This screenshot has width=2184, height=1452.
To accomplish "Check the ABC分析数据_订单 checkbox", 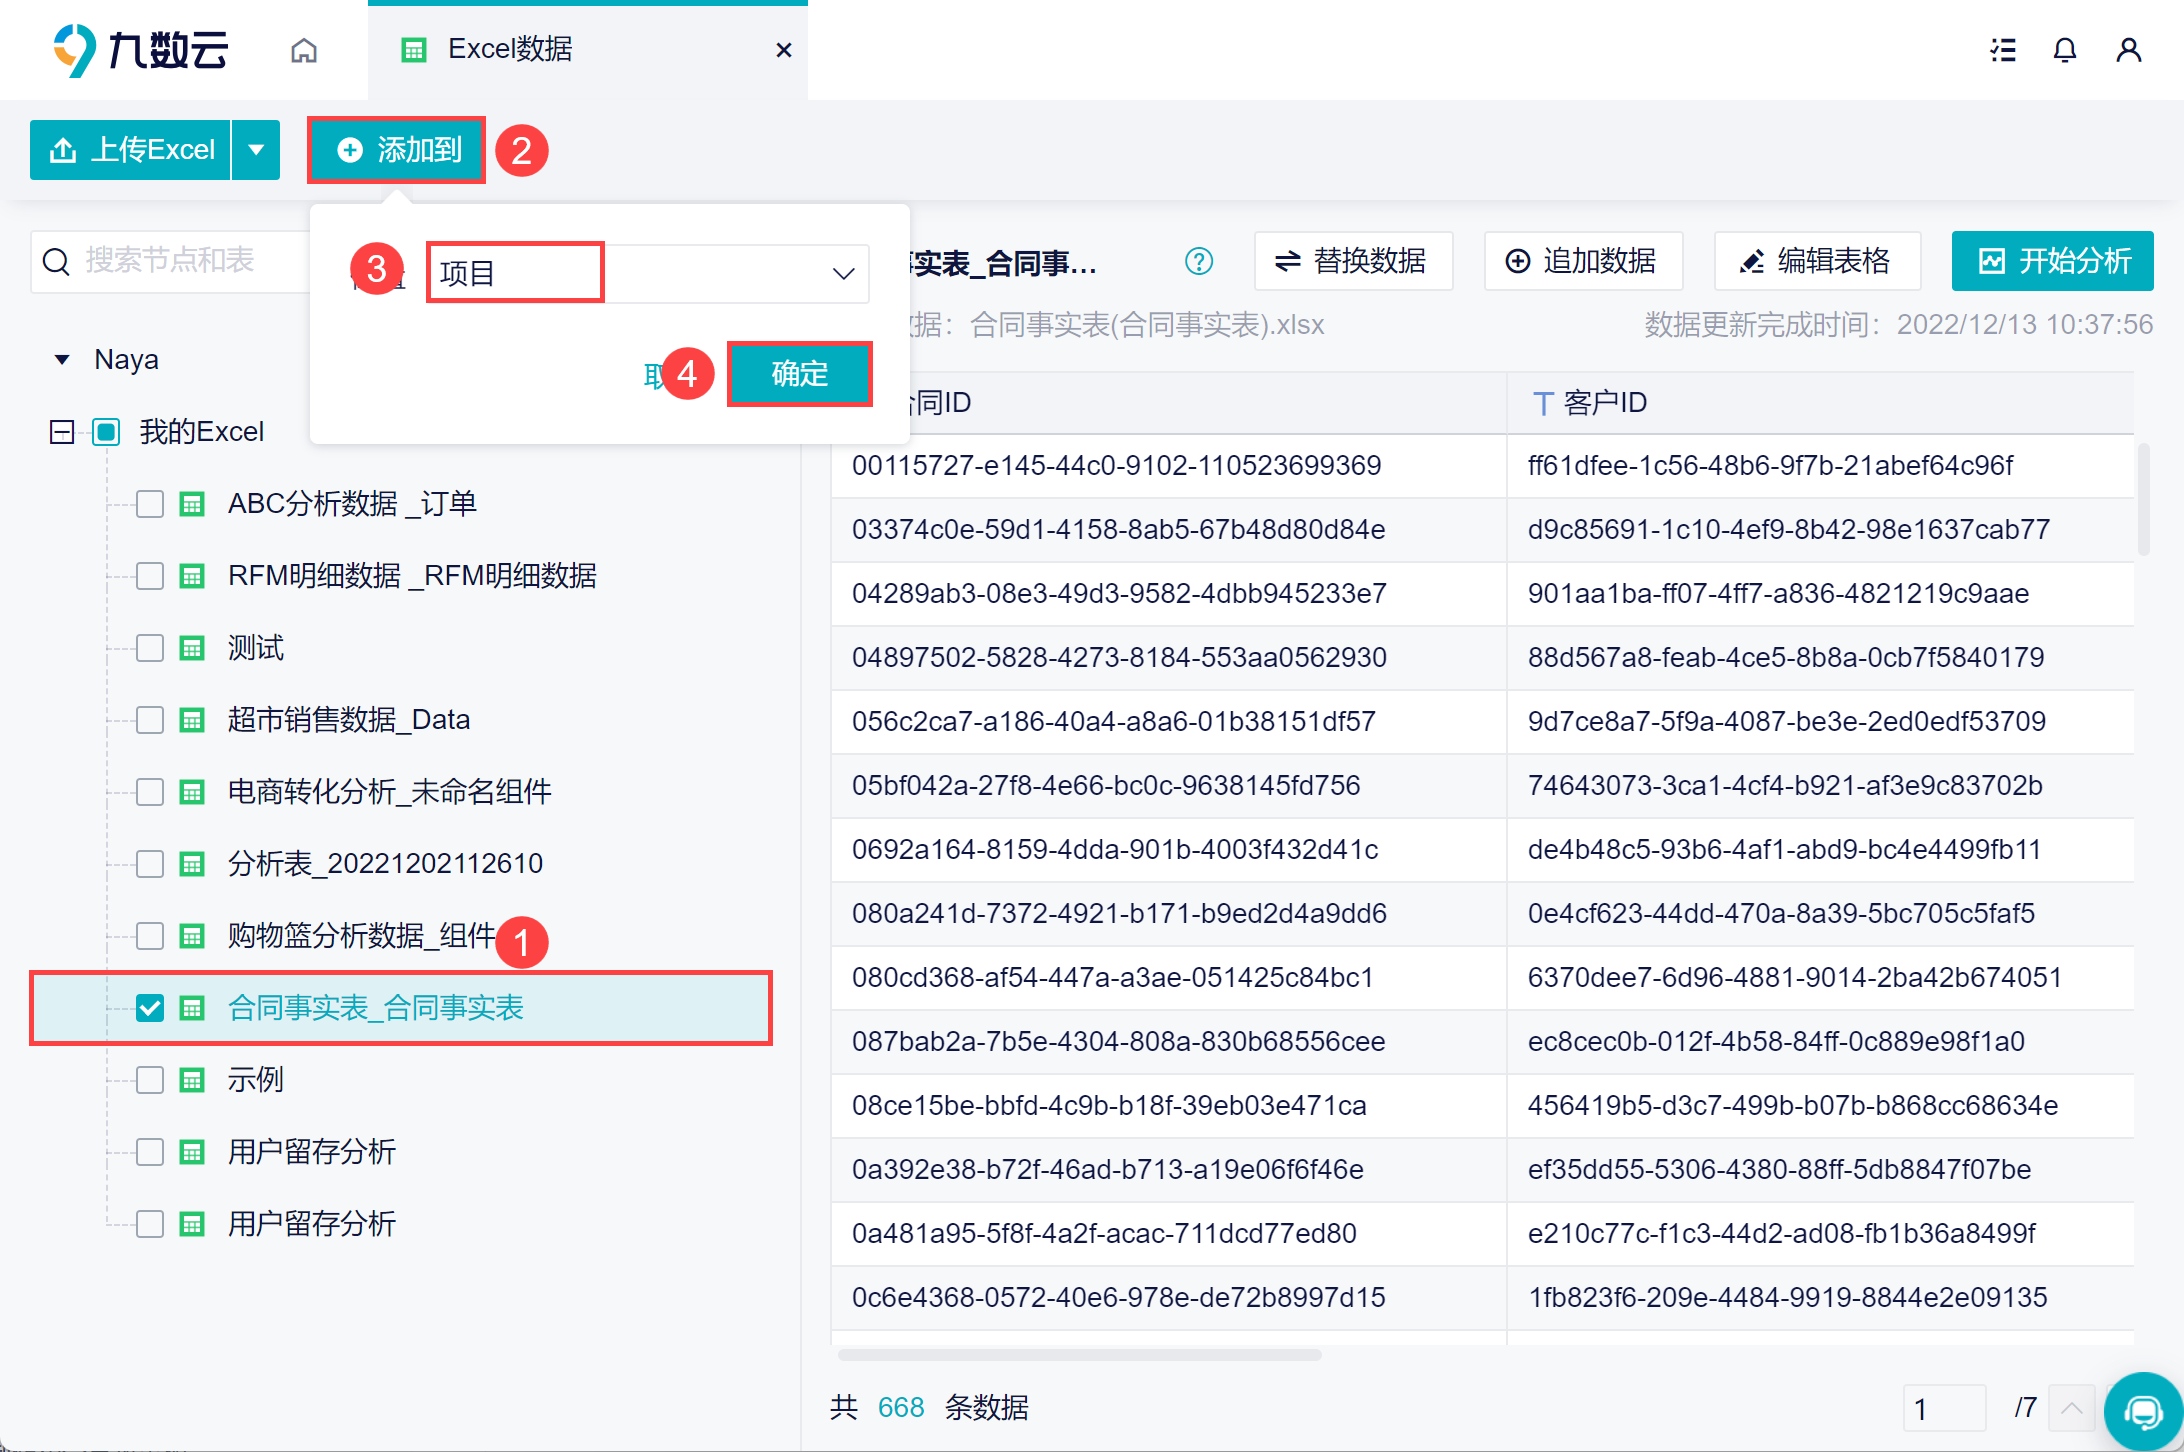I will 150,504.
